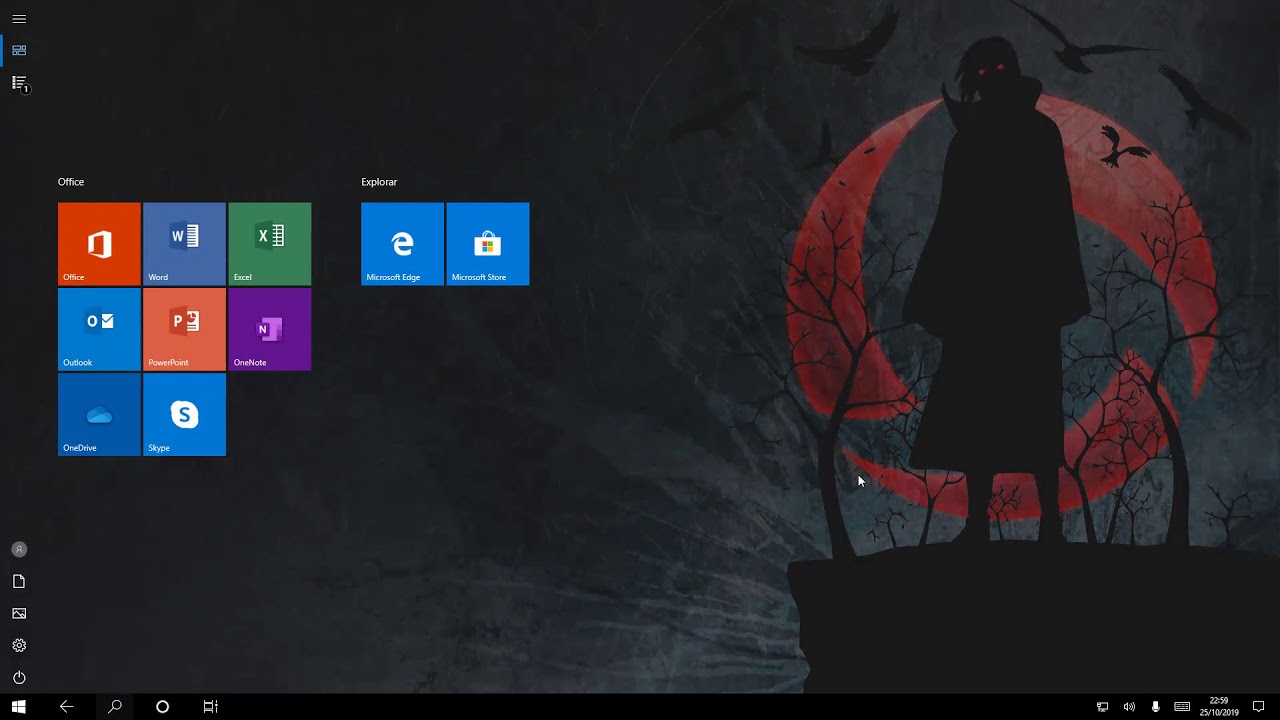Expand the hamburger menu at top left

pos(19,19)
